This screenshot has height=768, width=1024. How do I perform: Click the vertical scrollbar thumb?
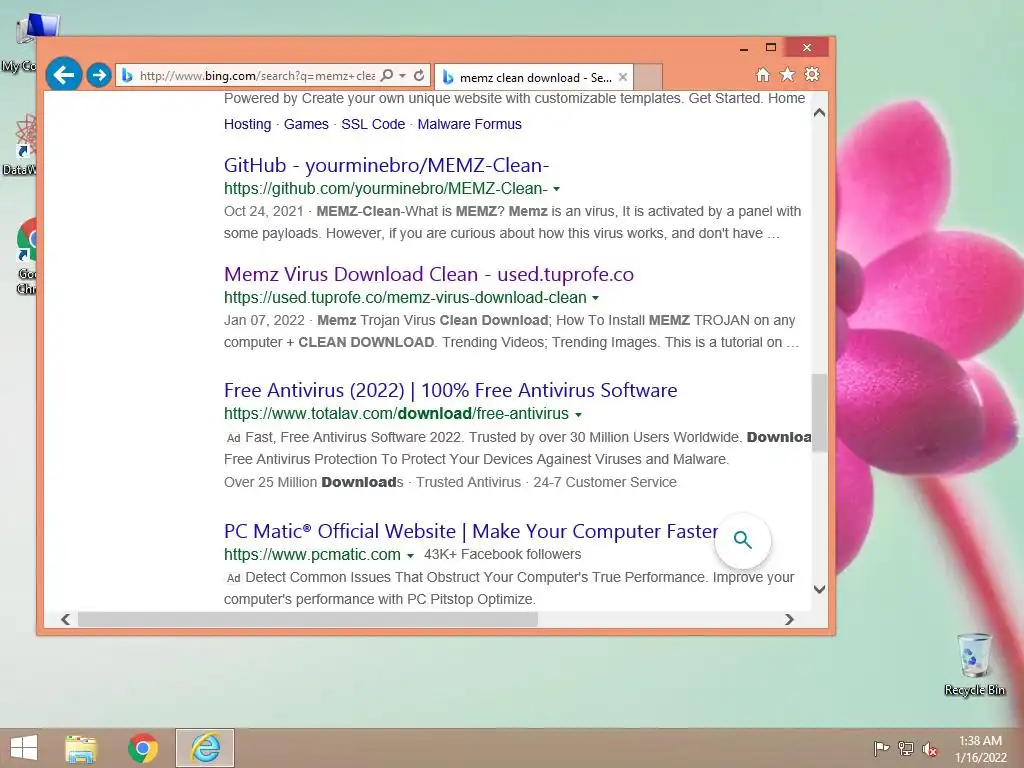click(820, 413)
